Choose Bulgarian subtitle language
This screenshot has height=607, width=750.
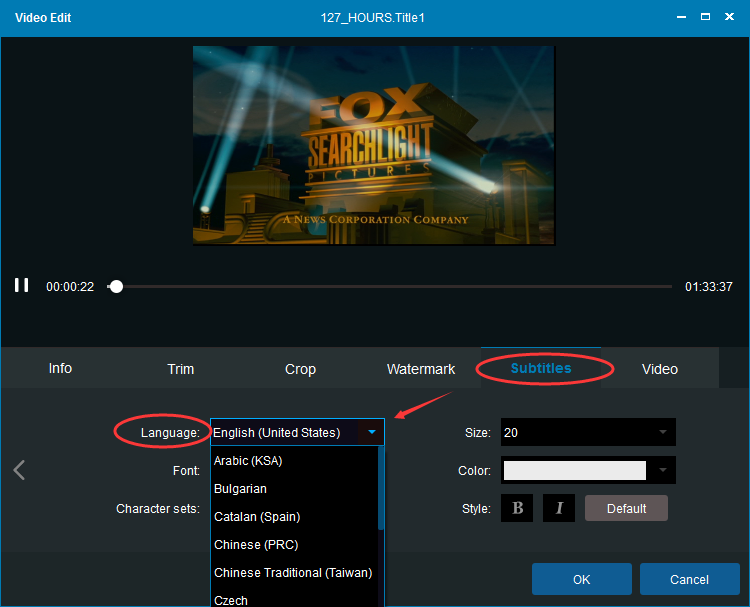click(x=295, y=488)
